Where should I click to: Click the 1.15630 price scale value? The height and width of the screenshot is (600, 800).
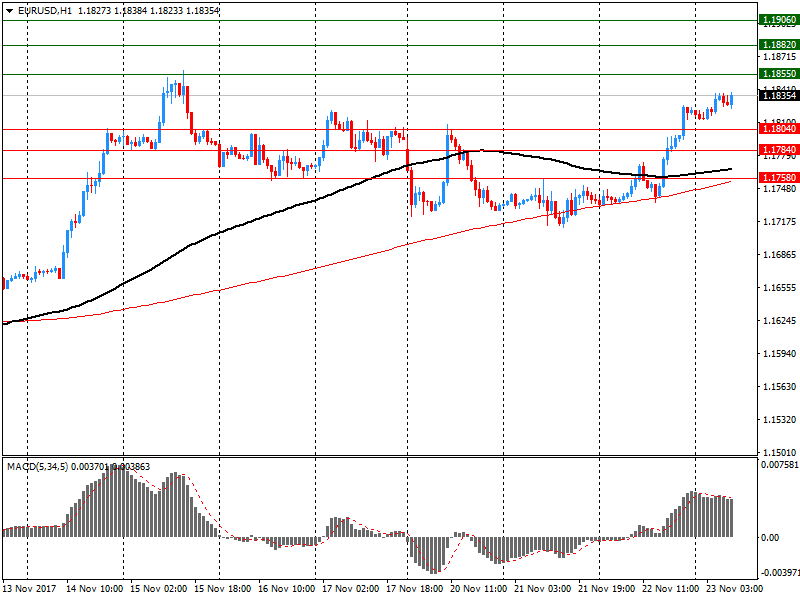click(779, 387)
